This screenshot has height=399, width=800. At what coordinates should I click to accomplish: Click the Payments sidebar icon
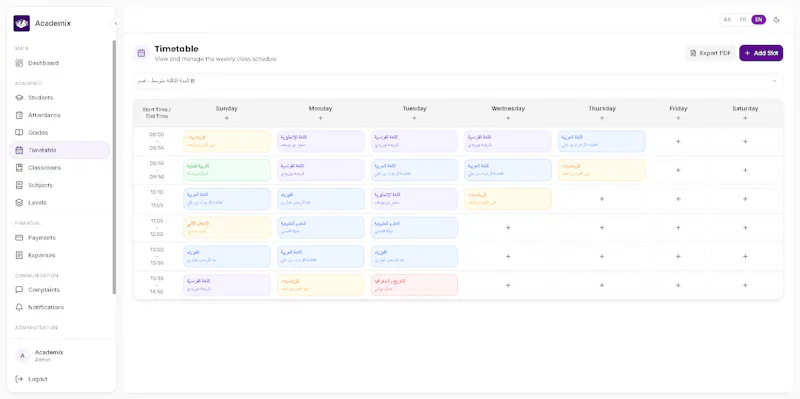19,238
